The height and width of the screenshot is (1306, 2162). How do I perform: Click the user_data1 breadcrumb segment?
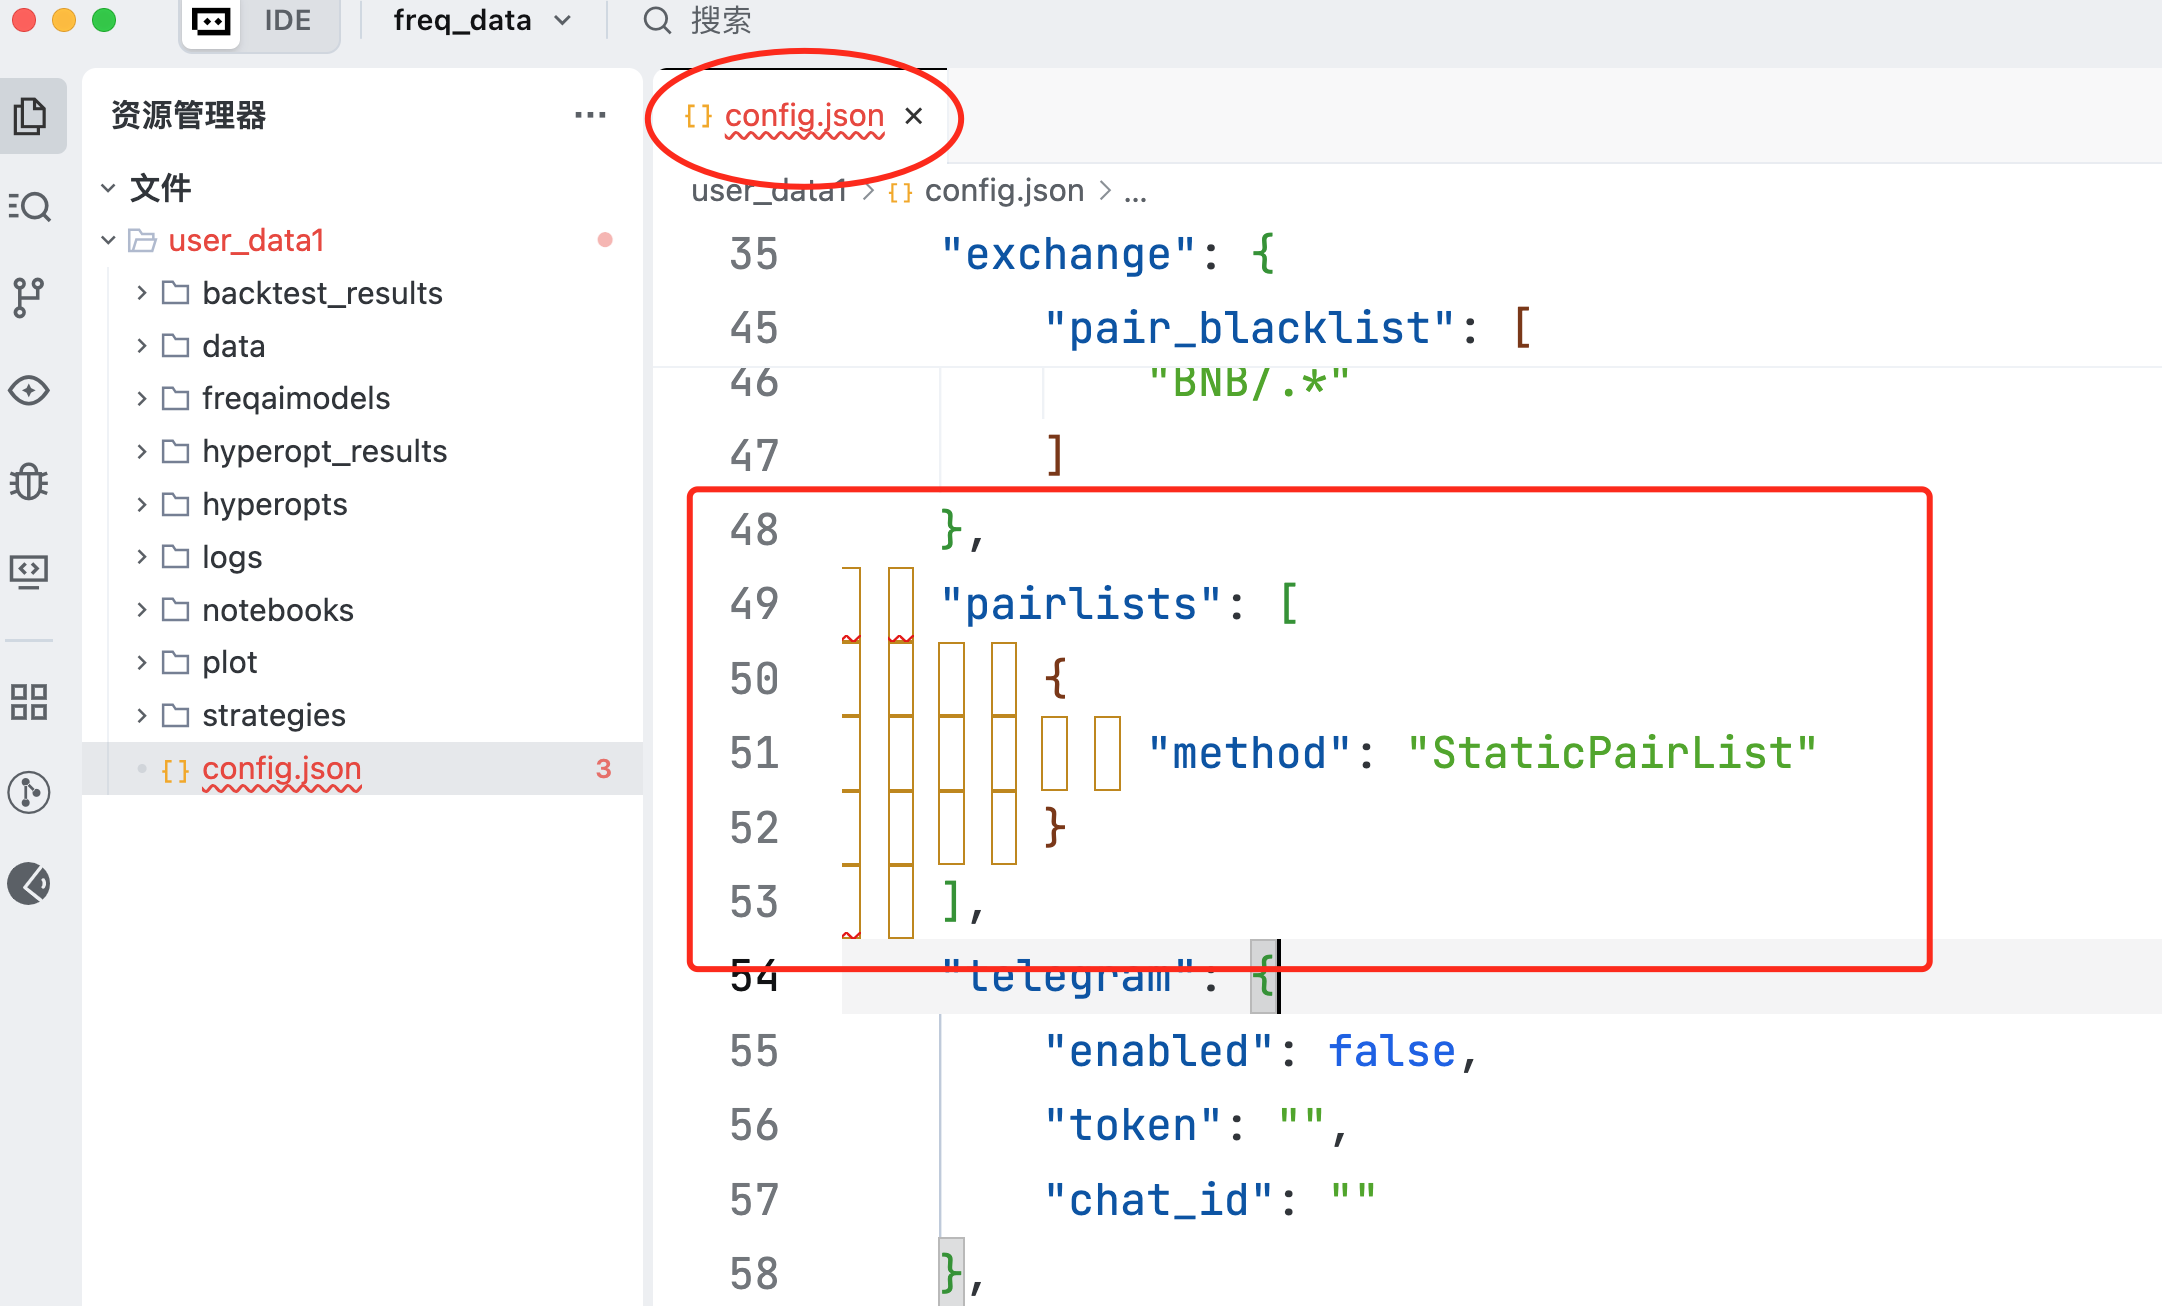click(x=767, y=191)
